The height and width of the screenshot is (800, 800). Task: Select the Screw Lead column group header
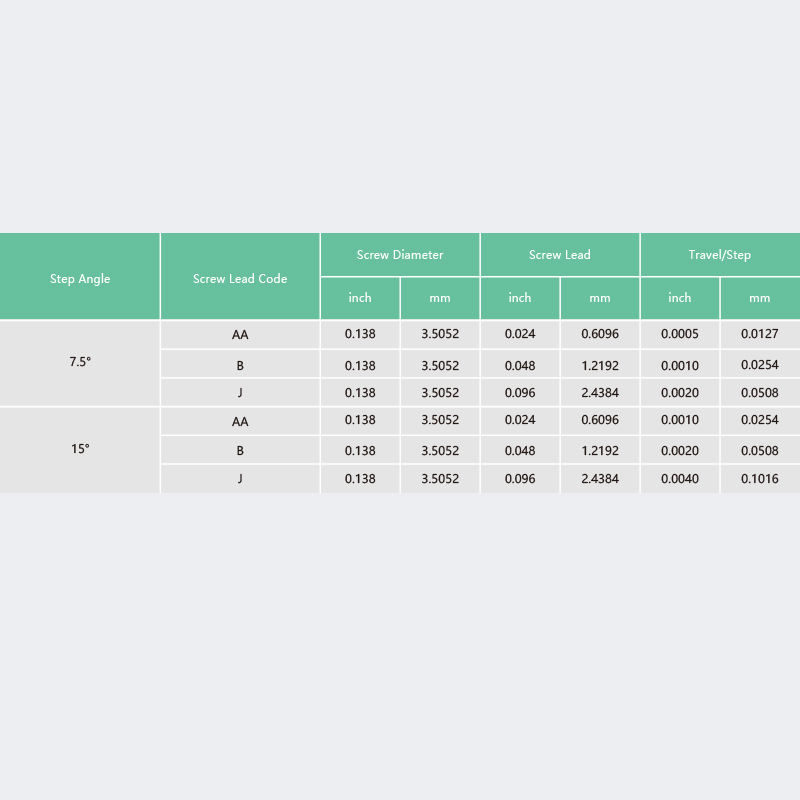[560, 255]
